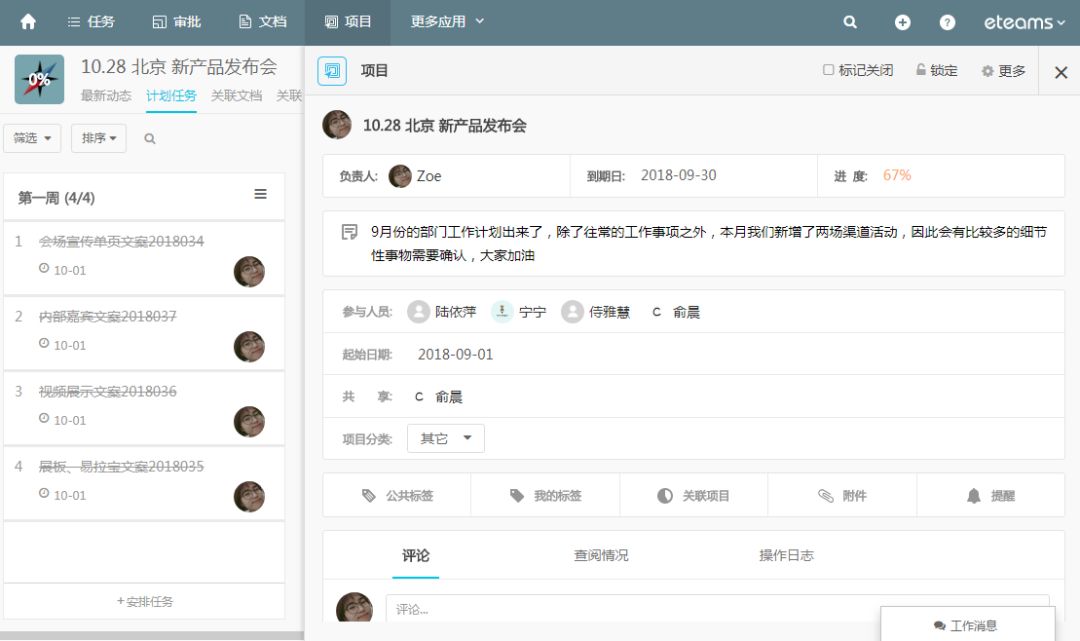1080x641 pixels.
Task: Click the 我的标签 button
Action: click(546, 495)
